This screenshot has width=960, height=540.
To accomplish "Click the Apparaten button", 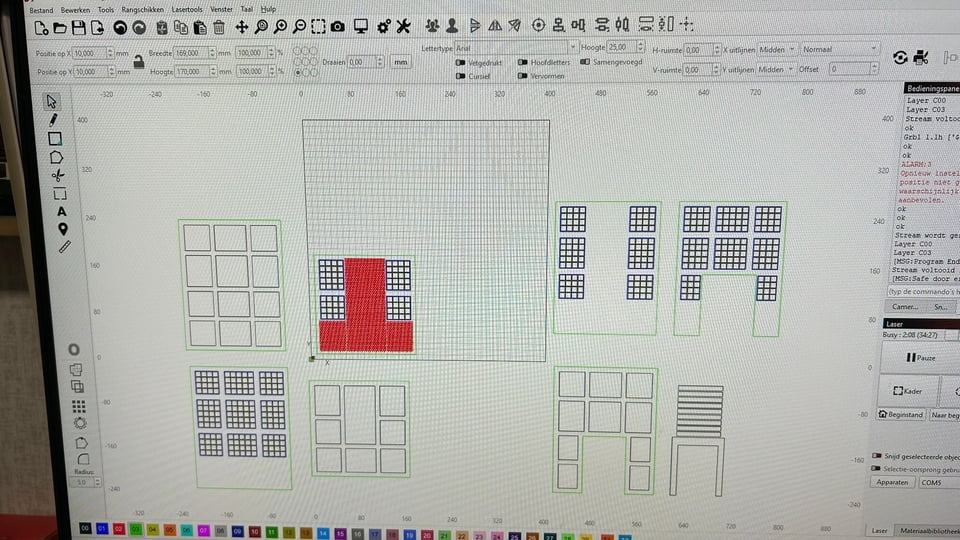I will (x=893, y=482).
